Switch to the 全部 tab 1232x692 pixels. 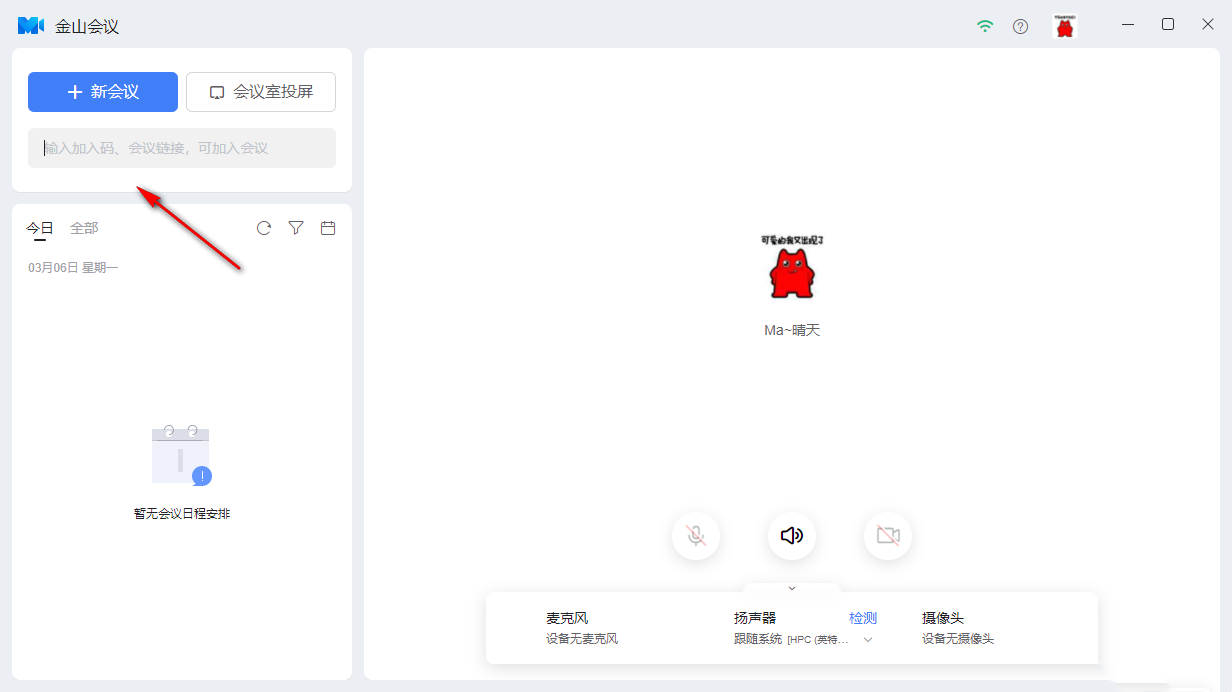pos(84,228)
